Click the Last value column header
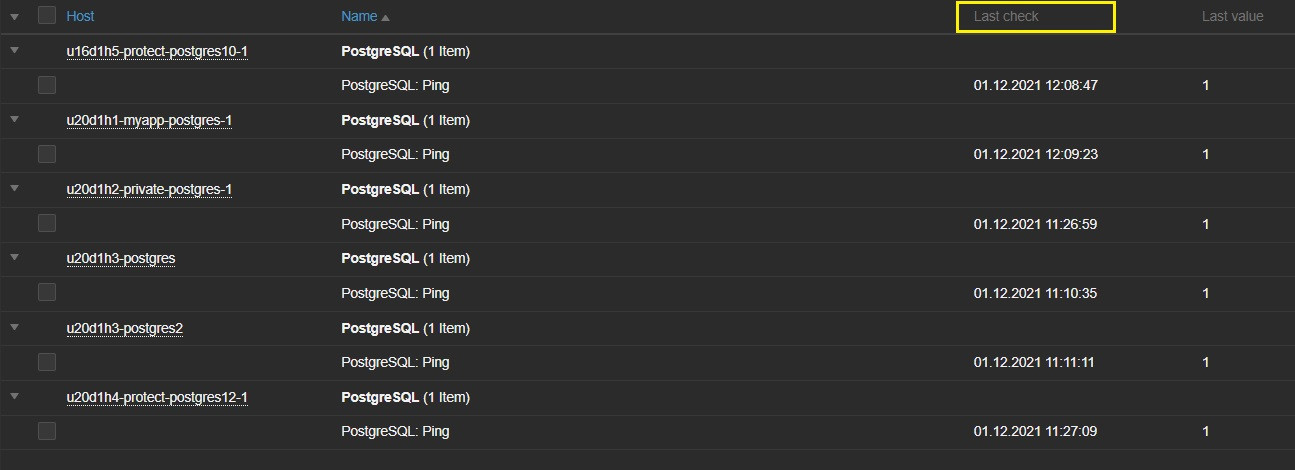The width and height of the screenshot is (1295, 470). (x=1232, y=16)
